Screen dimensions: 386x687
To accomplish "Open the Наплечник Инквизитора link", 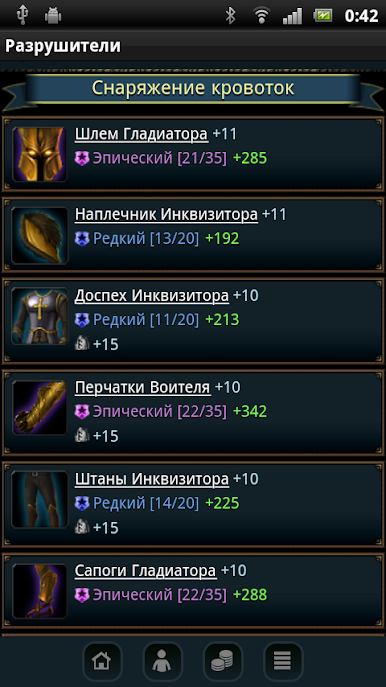I will tap(166, 215).
